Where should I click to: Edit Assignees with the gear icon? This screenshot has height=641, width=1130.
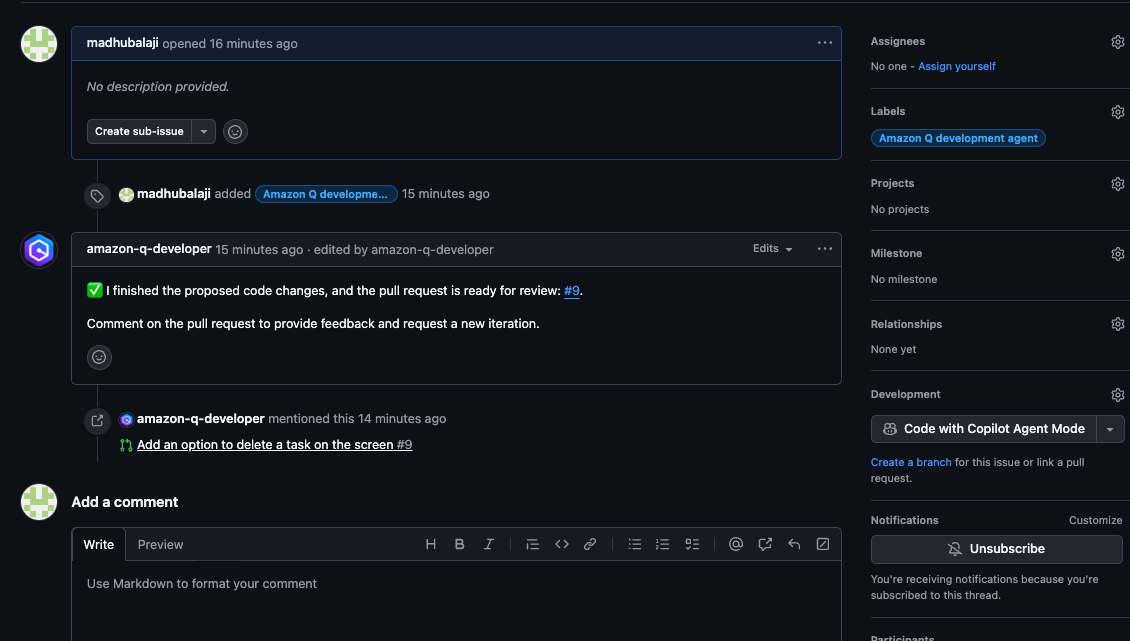click(1117, 42)
